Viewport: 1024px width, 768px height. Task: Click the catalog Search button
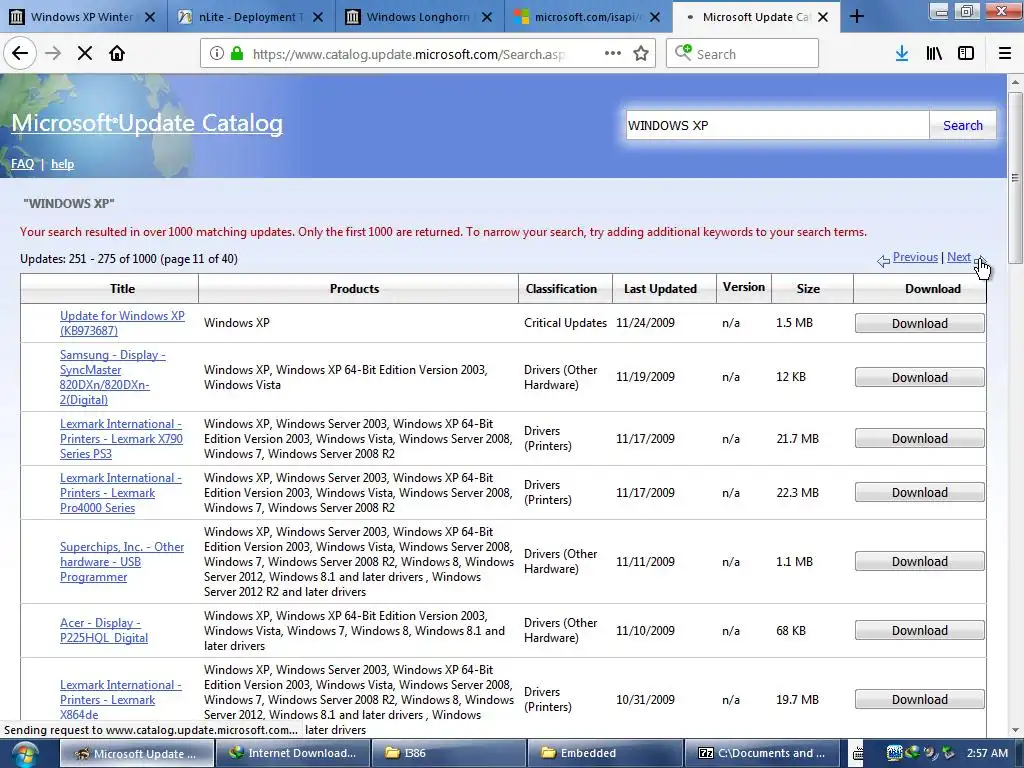pos(963,125)
